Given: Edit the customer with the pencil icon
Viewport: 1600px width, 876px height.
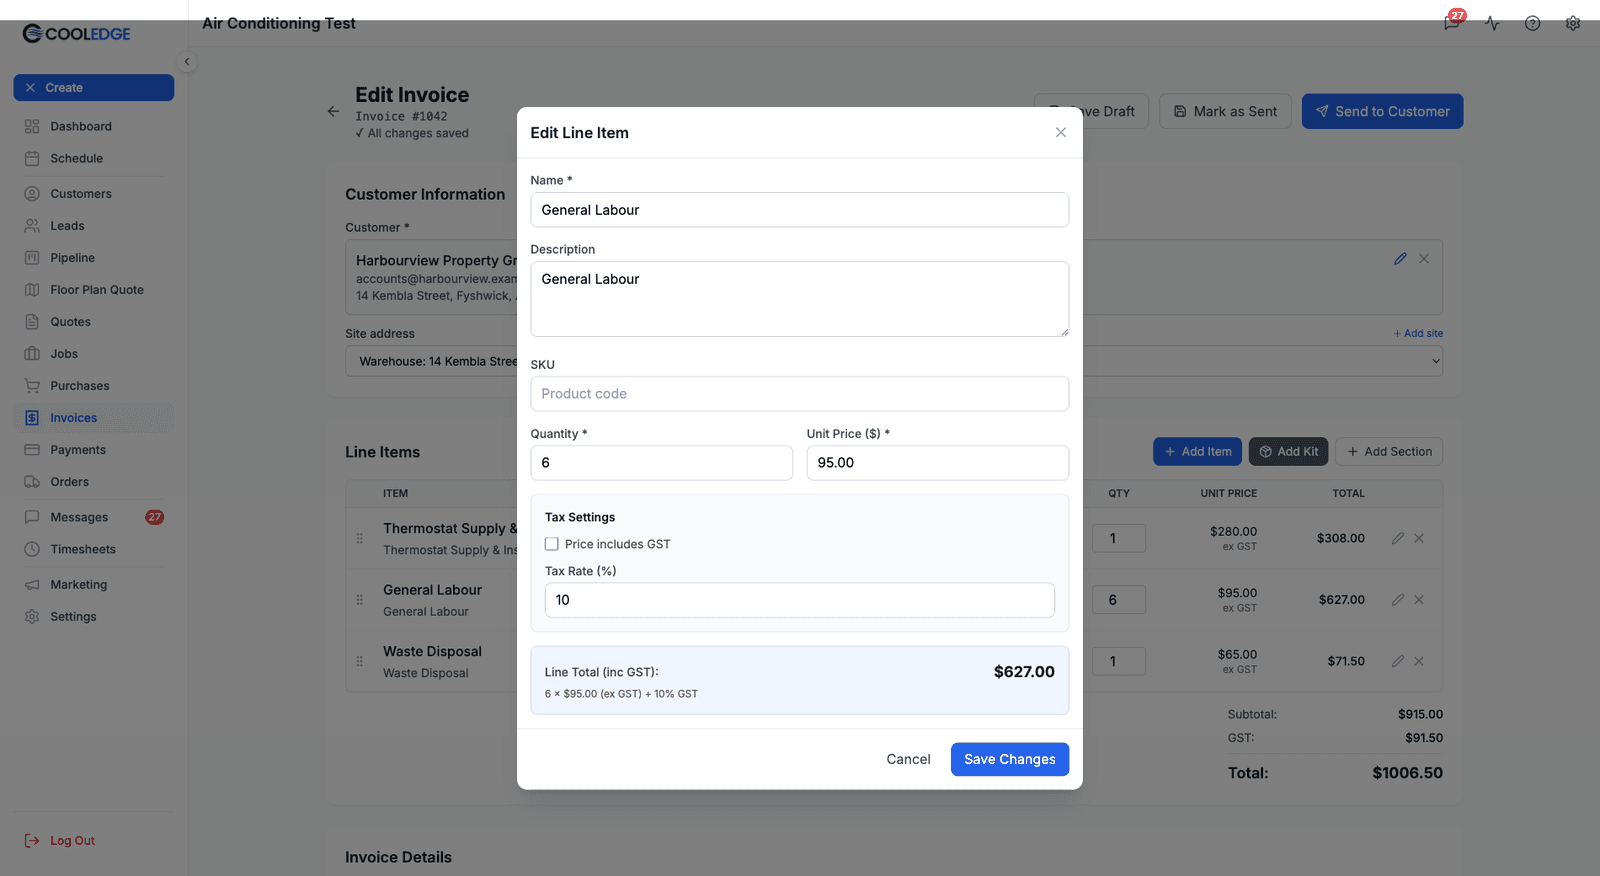Looking at the screenshot, I should tap(1400, 259).
